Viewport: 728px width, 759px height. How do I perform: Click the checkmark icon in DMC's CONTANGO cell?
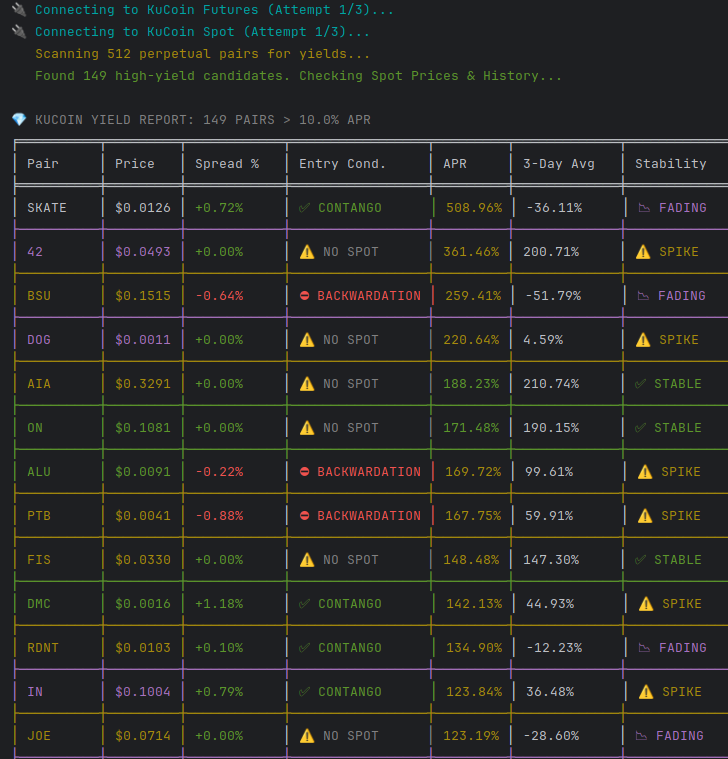click(304, 604)
